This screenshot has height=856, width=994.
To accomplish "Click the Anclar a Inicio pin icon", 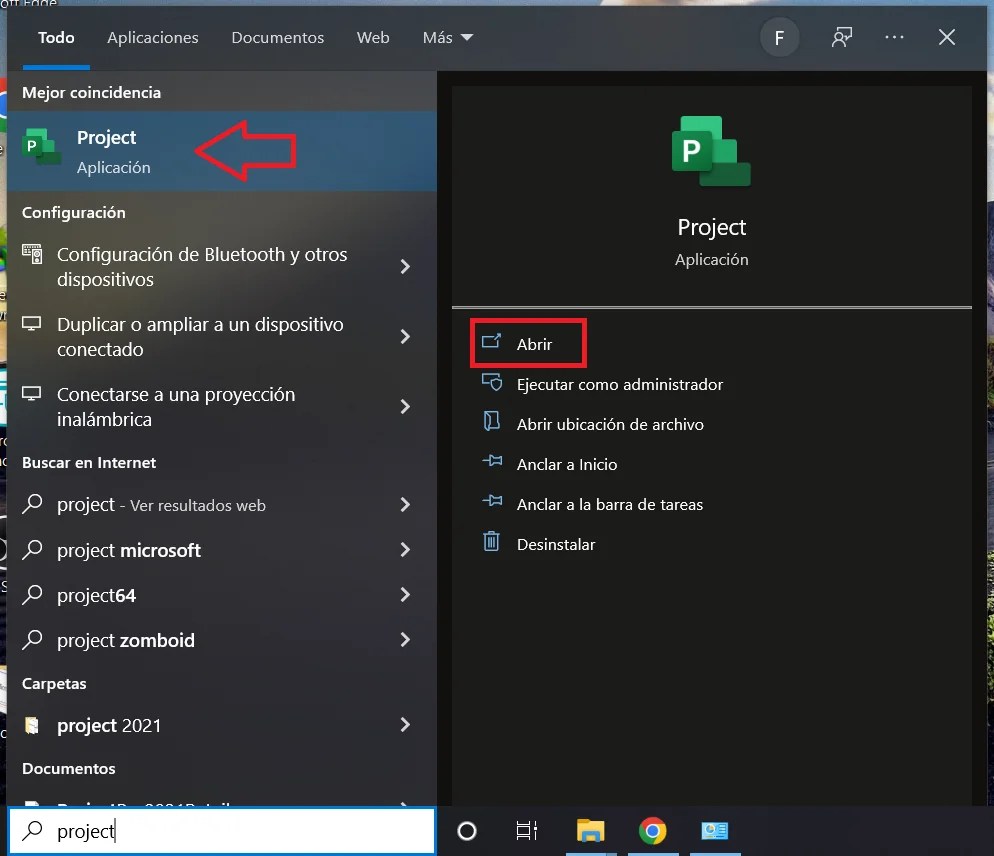I will click(x=492, y=462).
